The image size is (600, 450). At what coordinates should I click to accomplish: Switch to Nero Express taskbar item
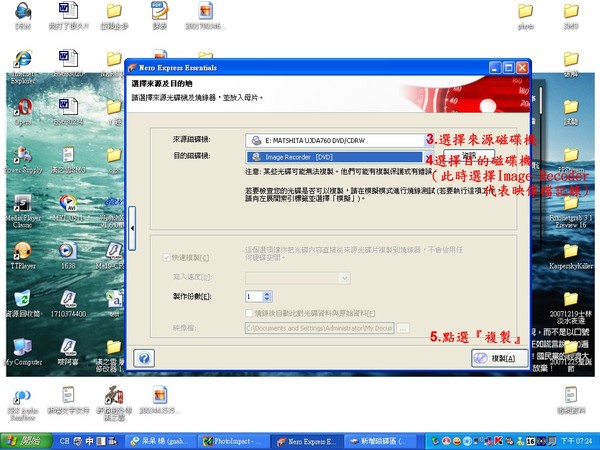[x=306, y=441]
